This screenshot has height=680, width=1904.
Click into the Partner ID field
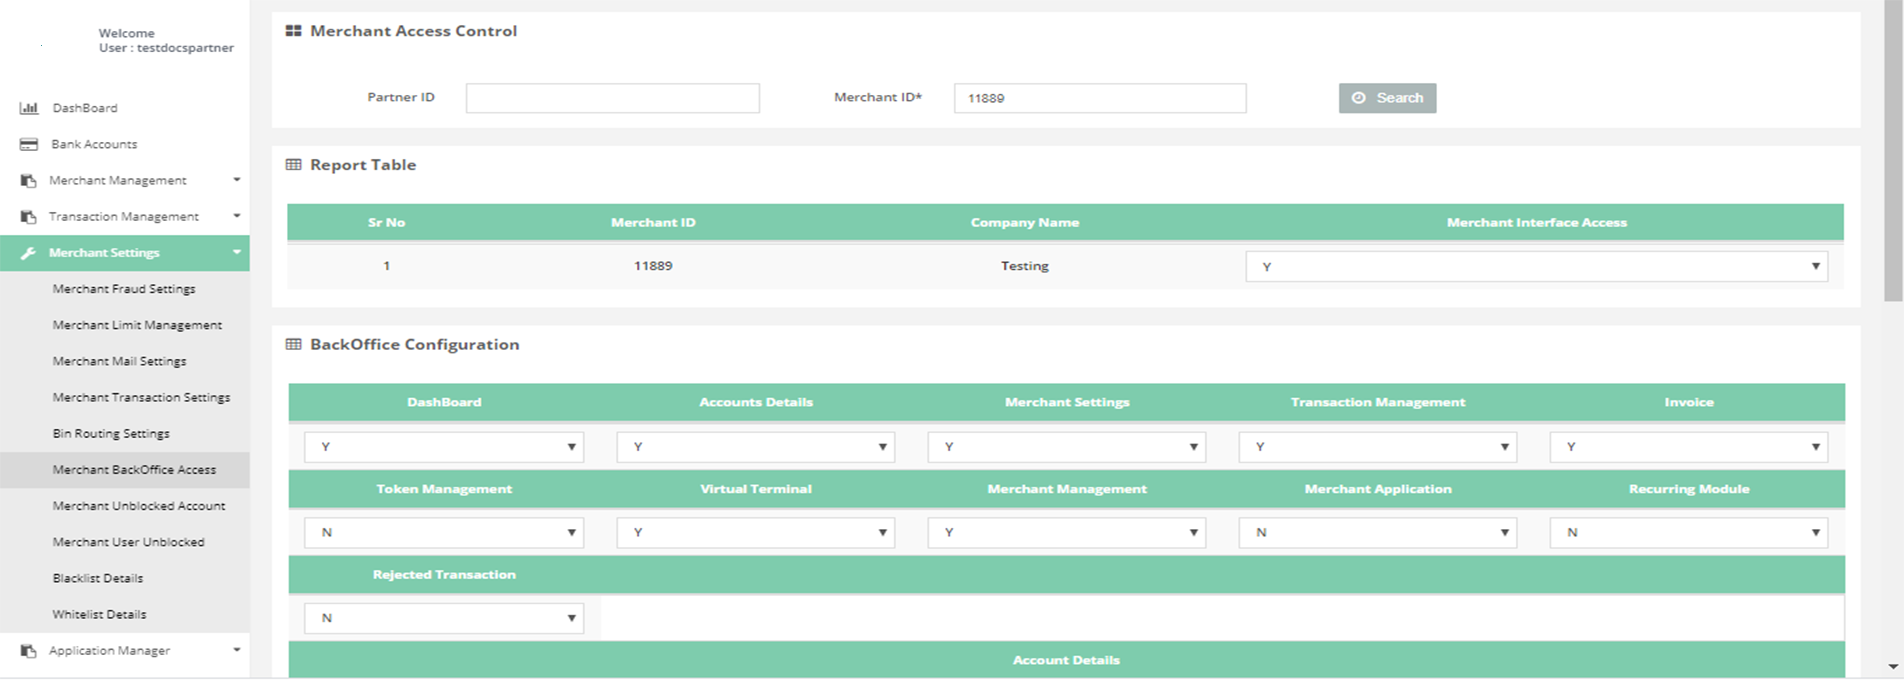[x=612, y=98]
